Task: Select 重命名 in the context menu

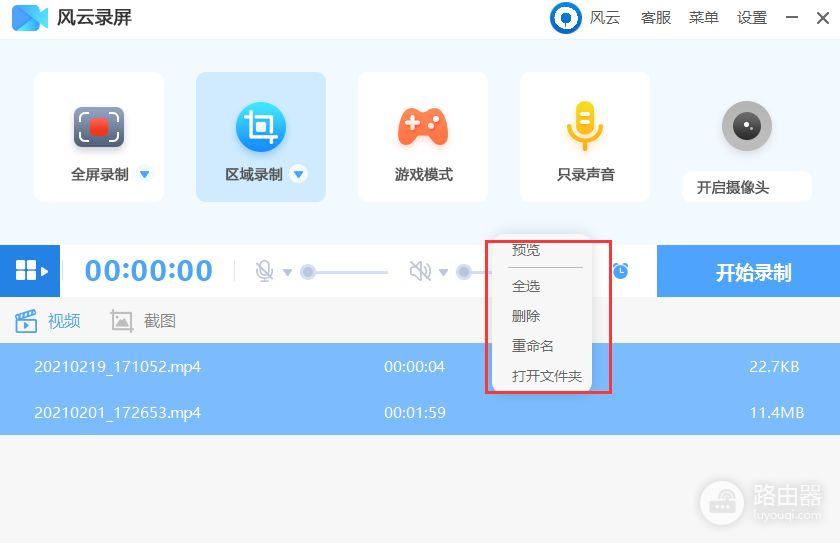Action: pos(532,346)
